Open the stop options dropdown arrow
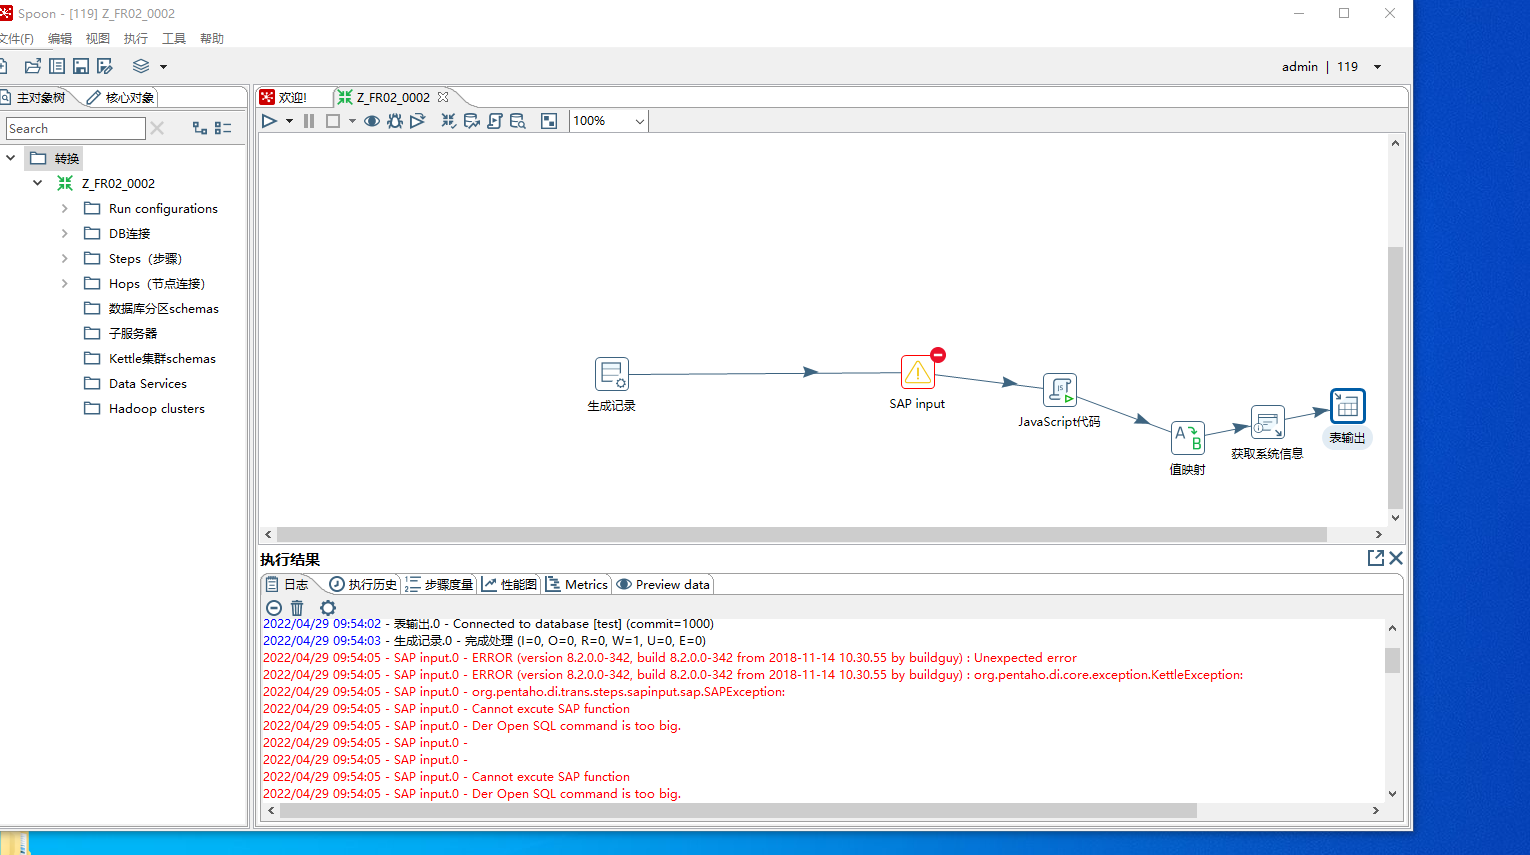Viewport: 1530px width, 855px height. pyautogui.click(x=352, y=121)
